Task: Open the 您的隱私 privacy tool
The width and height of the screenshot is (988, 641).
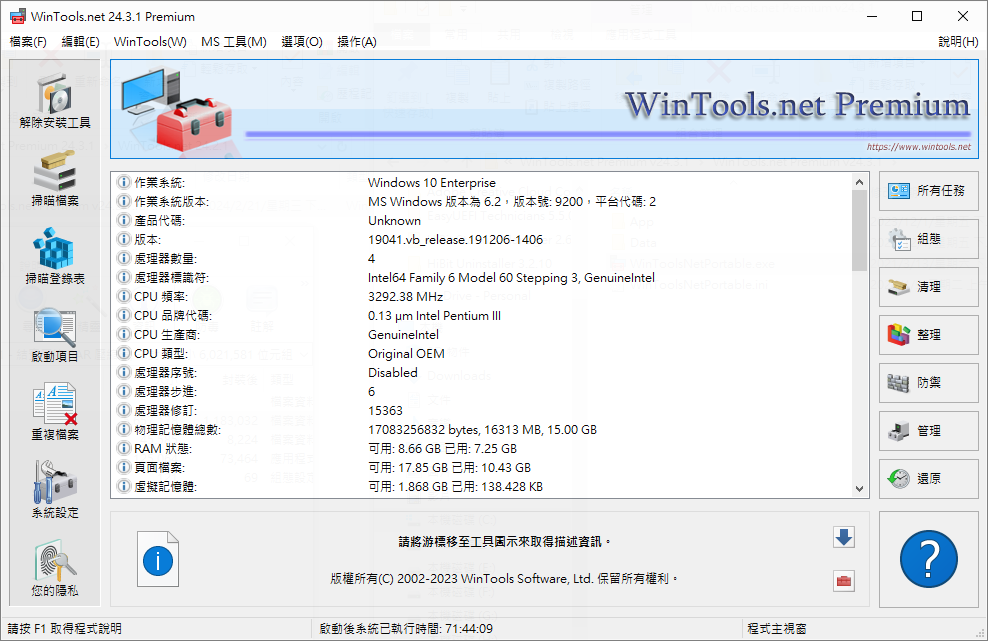Action: tap(55, 569)
